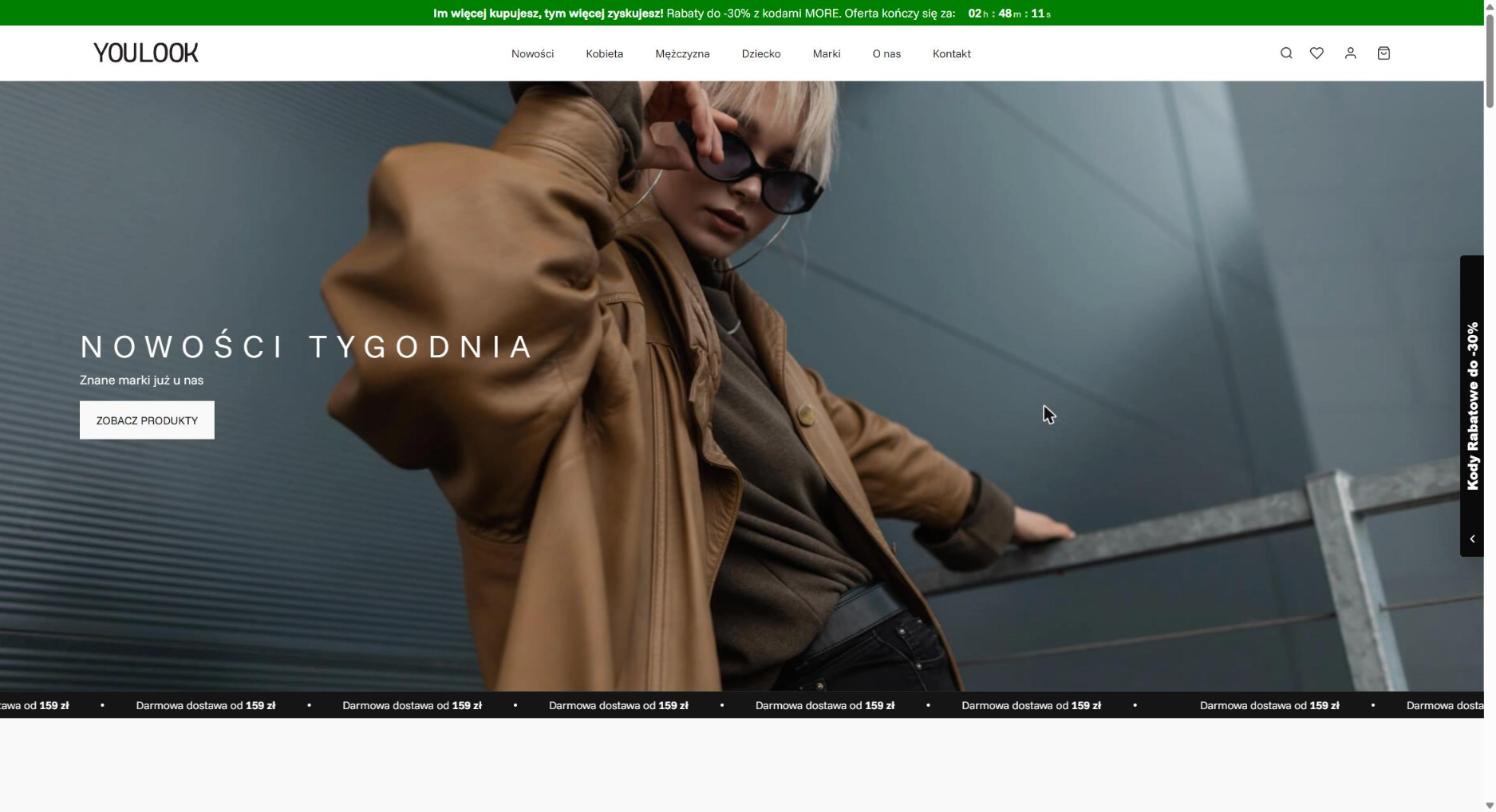Open the Marki menu
The image size is (1496, 812).
point(826,54)
